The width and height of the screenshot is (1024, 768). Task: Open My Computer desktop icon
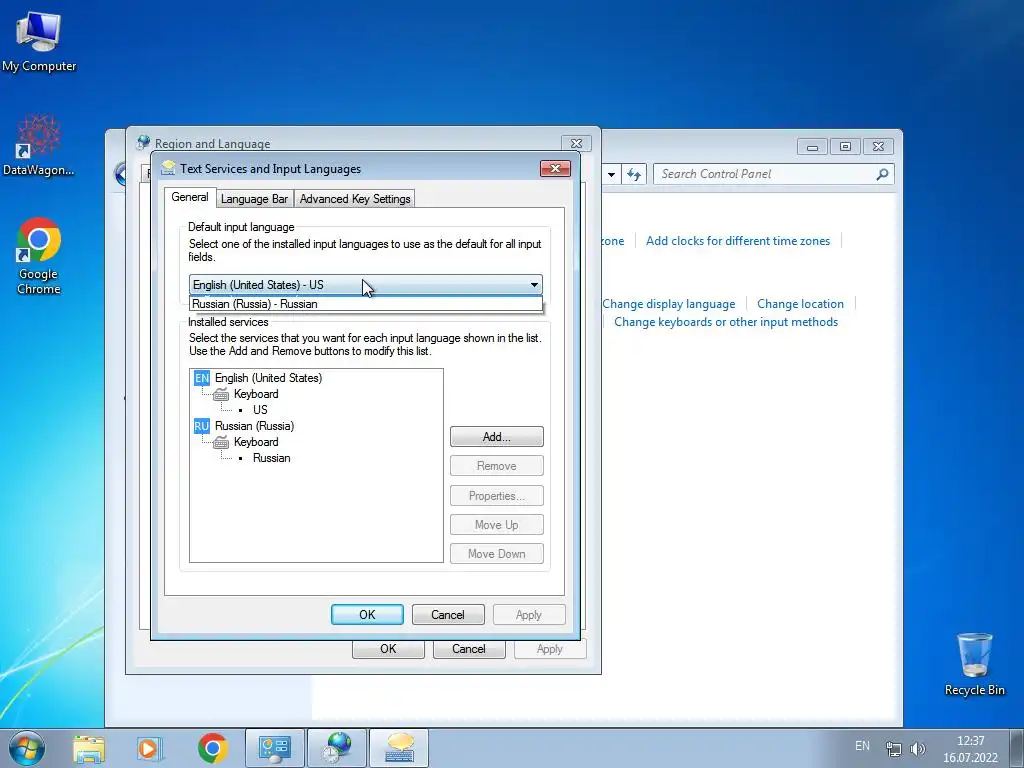tap(39, 40)
